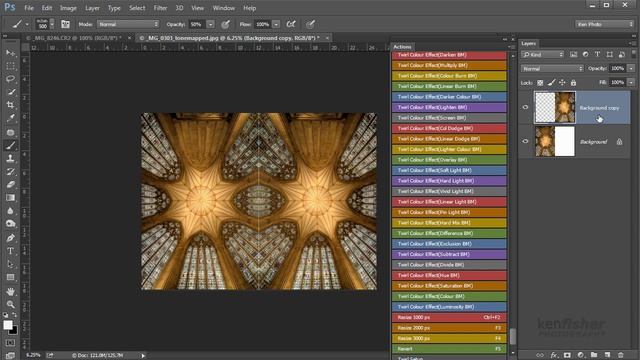Select the Rectangular Marquee tool
This screenshot has height=360, width=640.
11,66
